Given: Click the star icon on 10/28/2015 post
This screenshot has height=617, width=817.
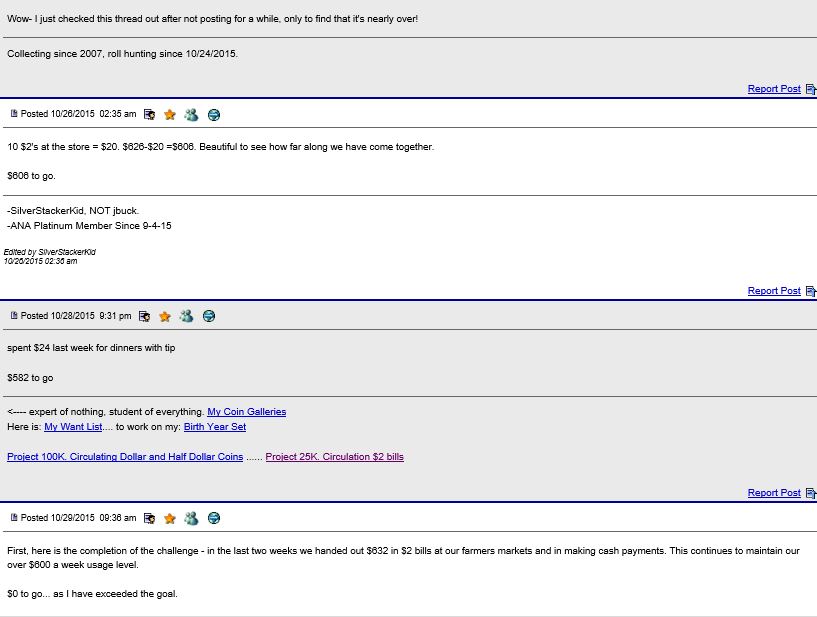Looking at the screenshot, I should [165, 316].
